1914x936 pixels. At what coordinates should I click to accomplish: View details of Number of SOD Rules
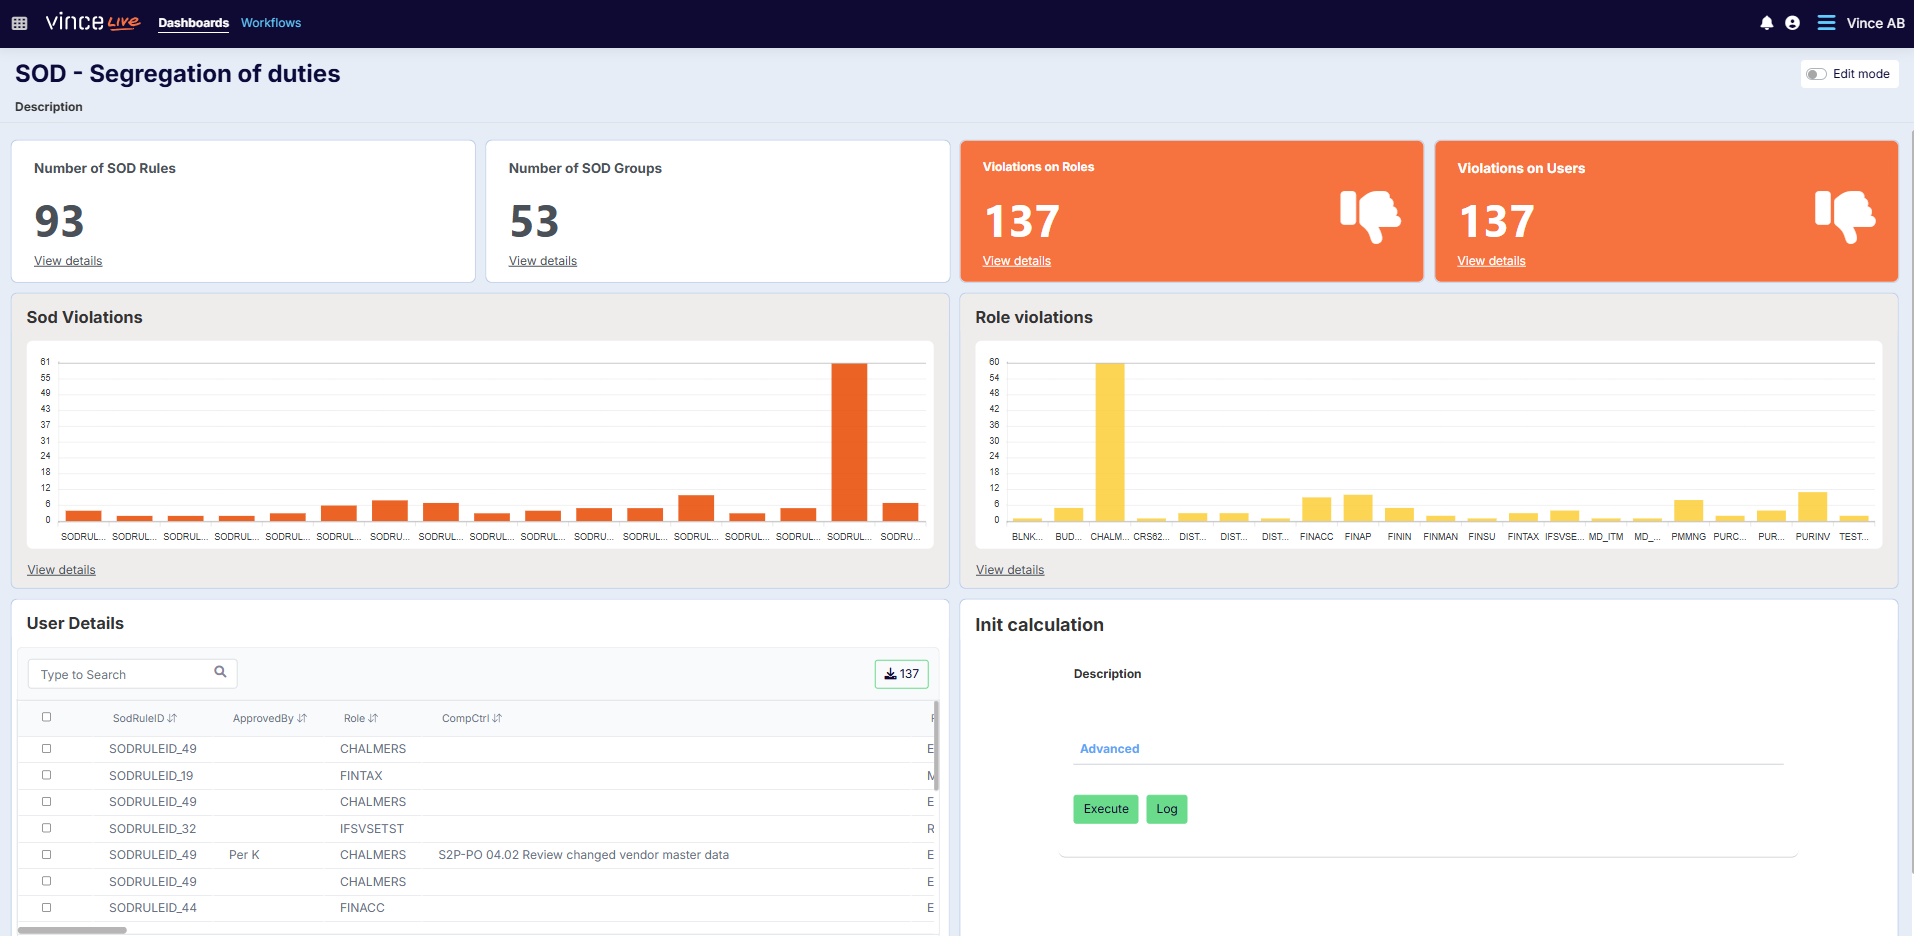pos(68,261)
